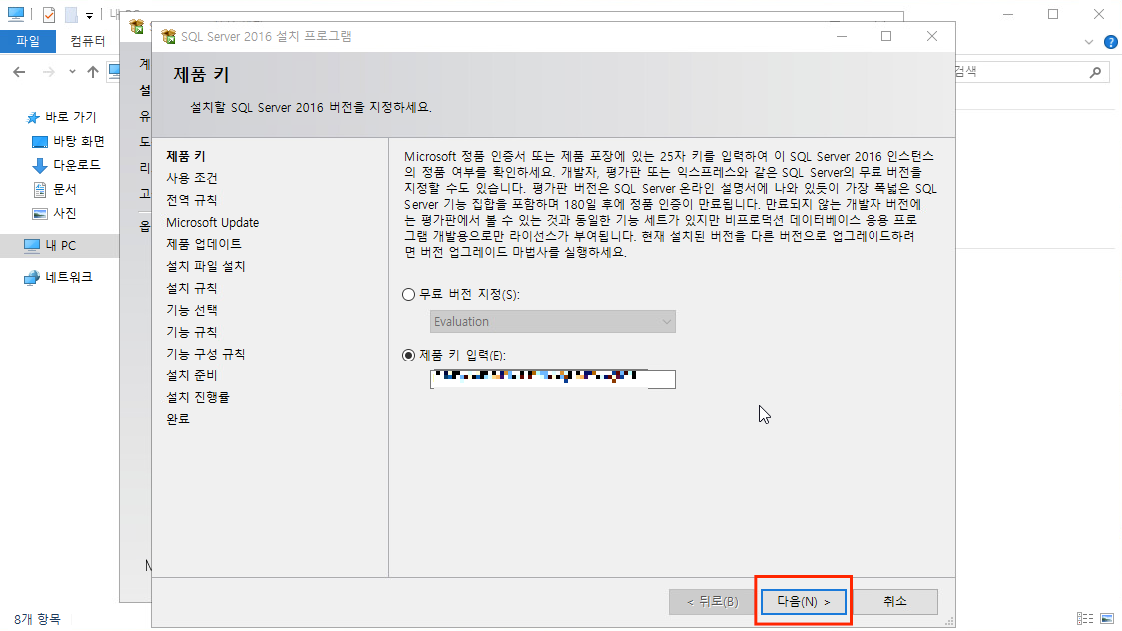Click the properties checkmark icon in quick access toolbar
The image size is (1122, 631).
tap(49, 14)
